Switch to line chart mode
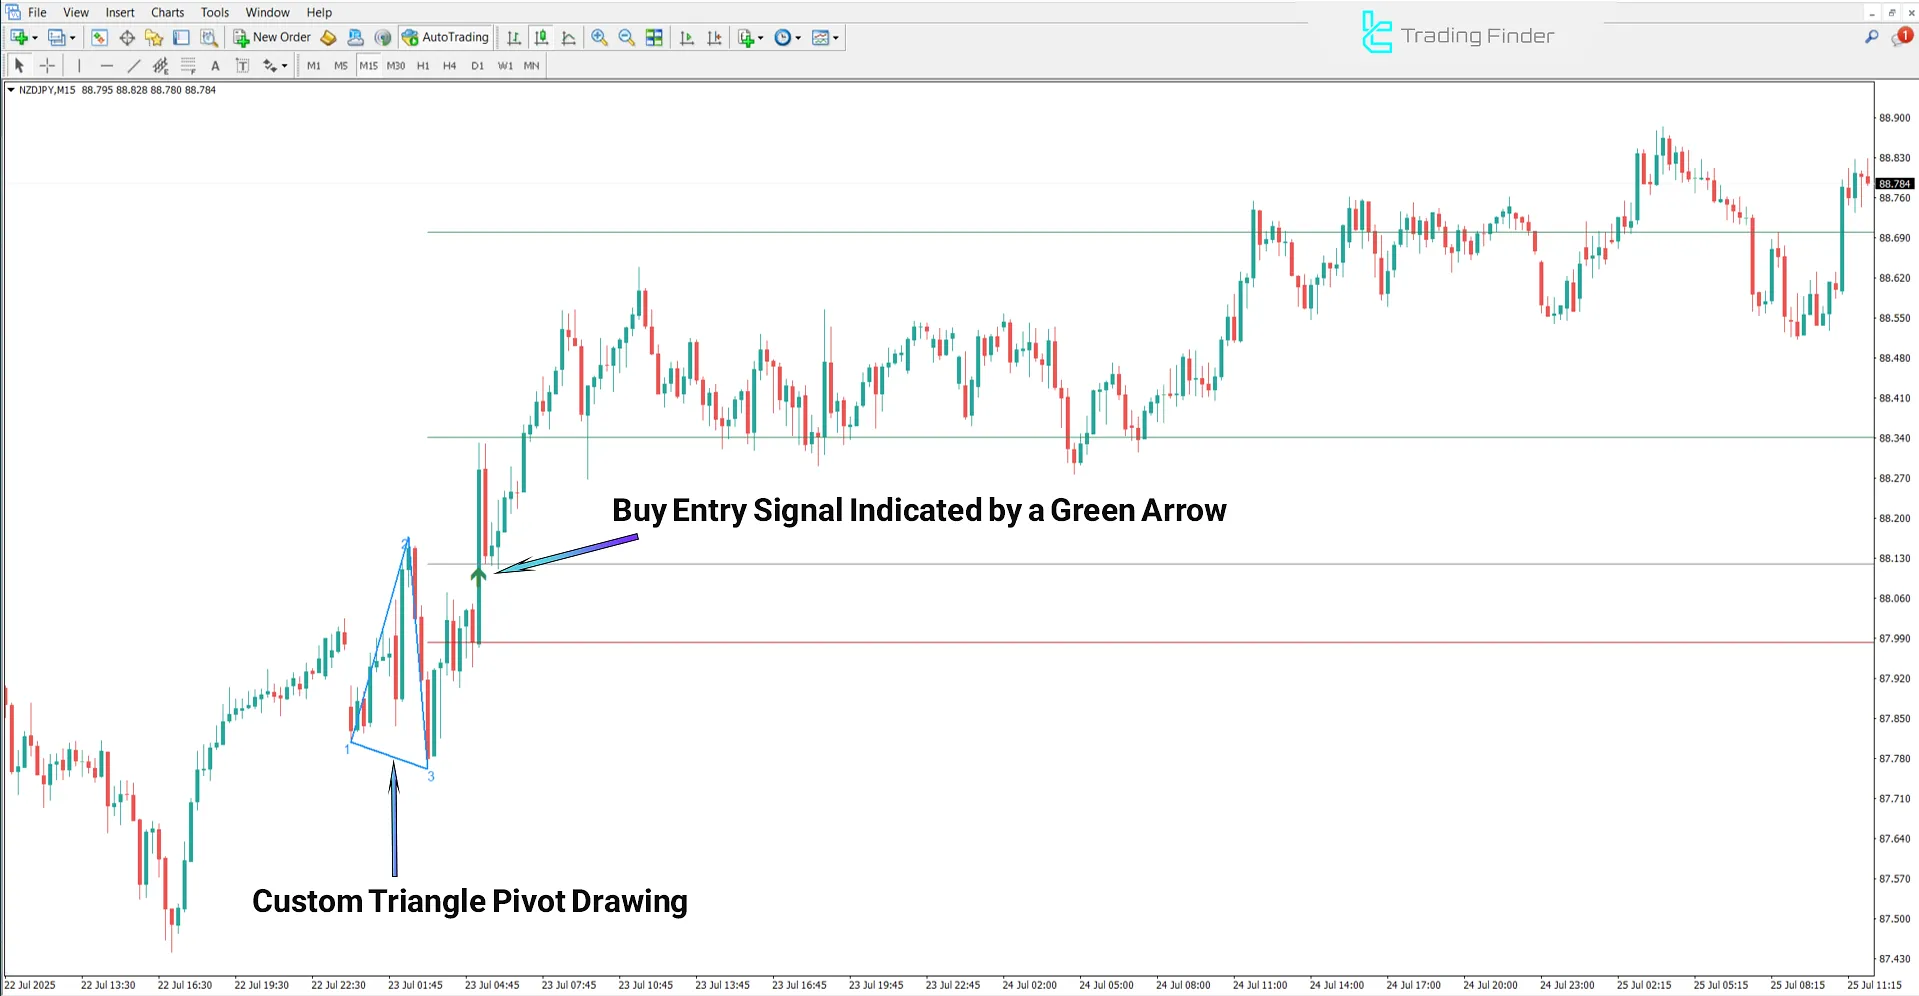 pyautogui.click(x=569, y=37)
